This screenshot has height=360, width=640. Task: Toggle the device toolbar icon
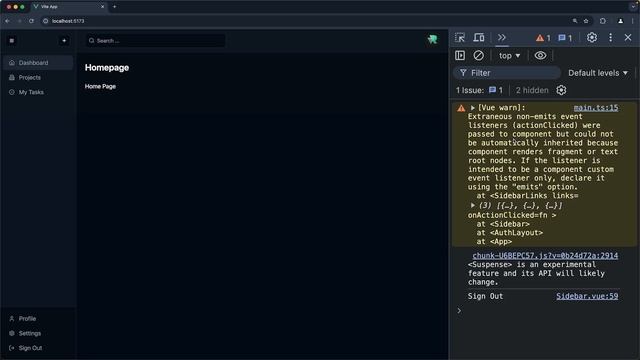(479, 38)
